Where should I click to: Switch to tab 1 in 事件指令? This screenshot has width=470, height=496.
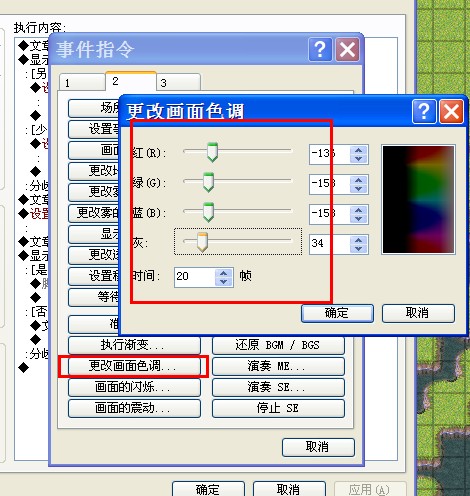(x=82, y=83)
